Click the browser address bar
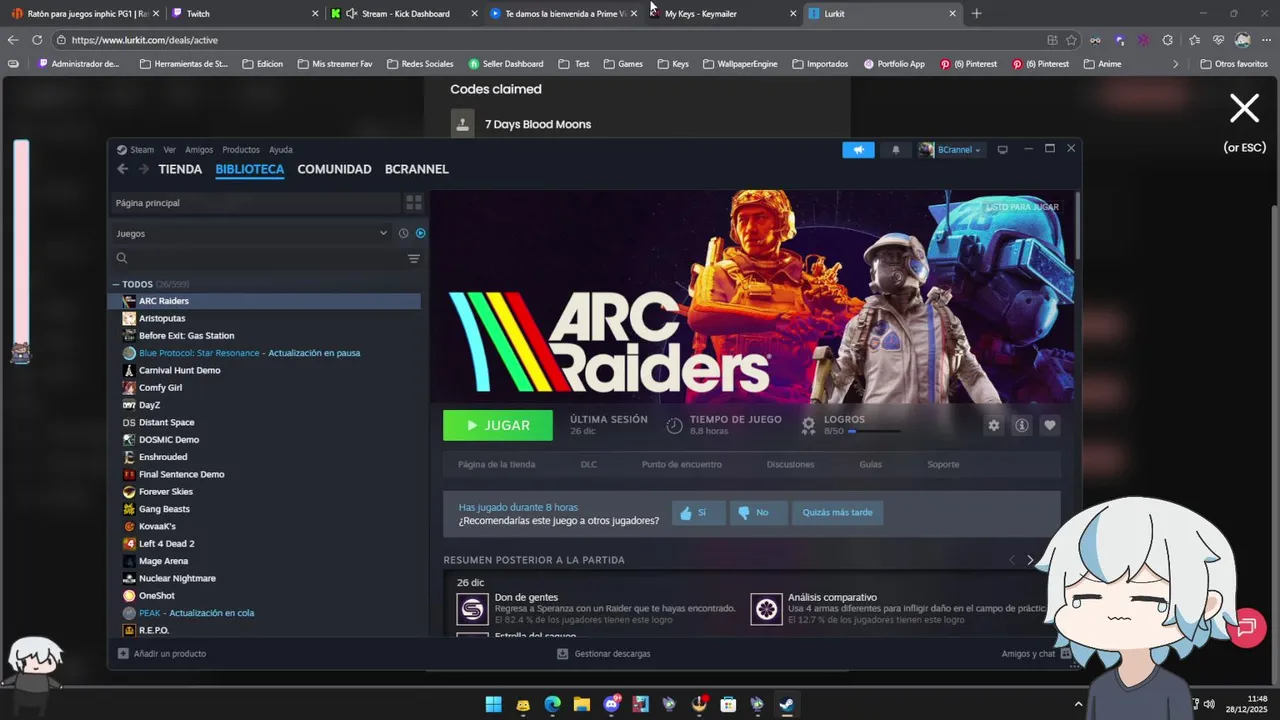This screenshot has width=1280, height=720. click(x=550, y=40)
